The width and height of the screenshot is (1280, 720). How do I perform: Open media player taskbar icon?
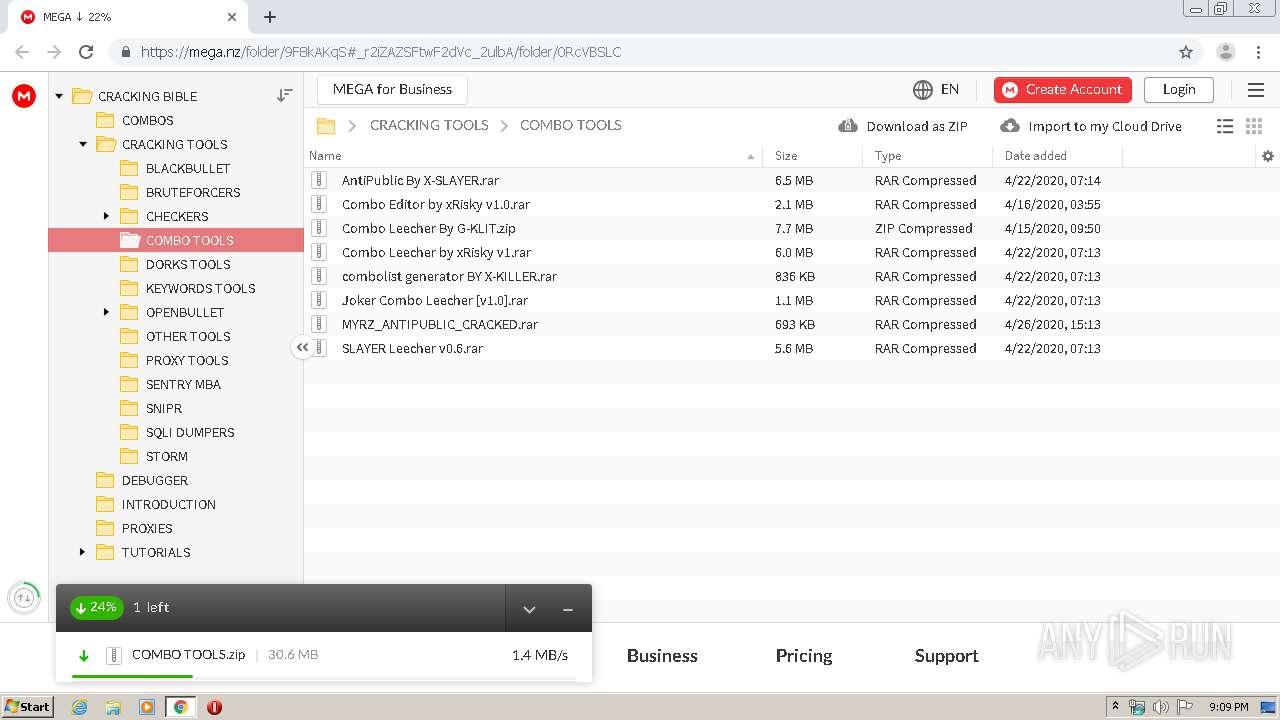[x=147, y=707]
